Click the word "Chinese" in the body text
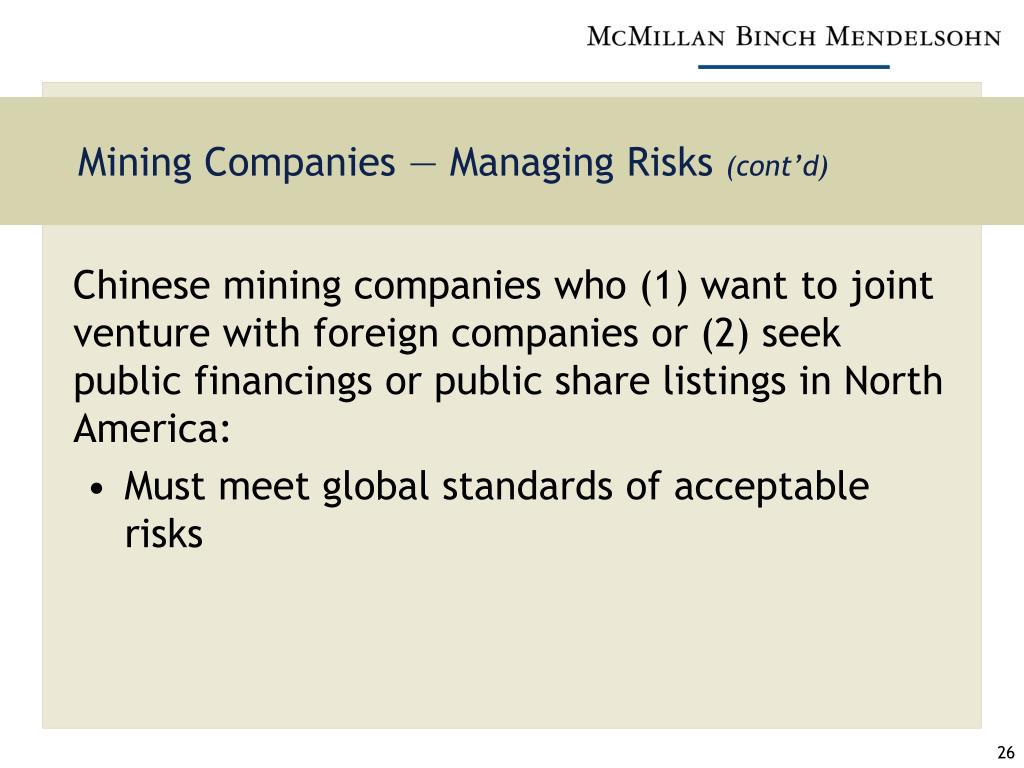This screenshot has width=1024, height=768. point(143,287)
